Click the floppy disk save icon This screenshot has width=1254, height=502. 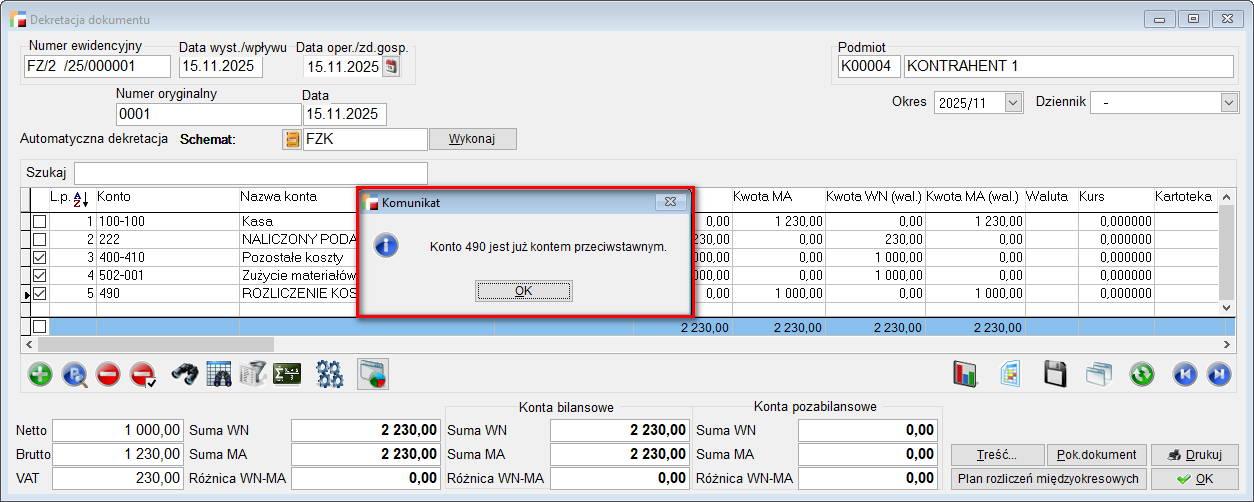click(1055, 374)
